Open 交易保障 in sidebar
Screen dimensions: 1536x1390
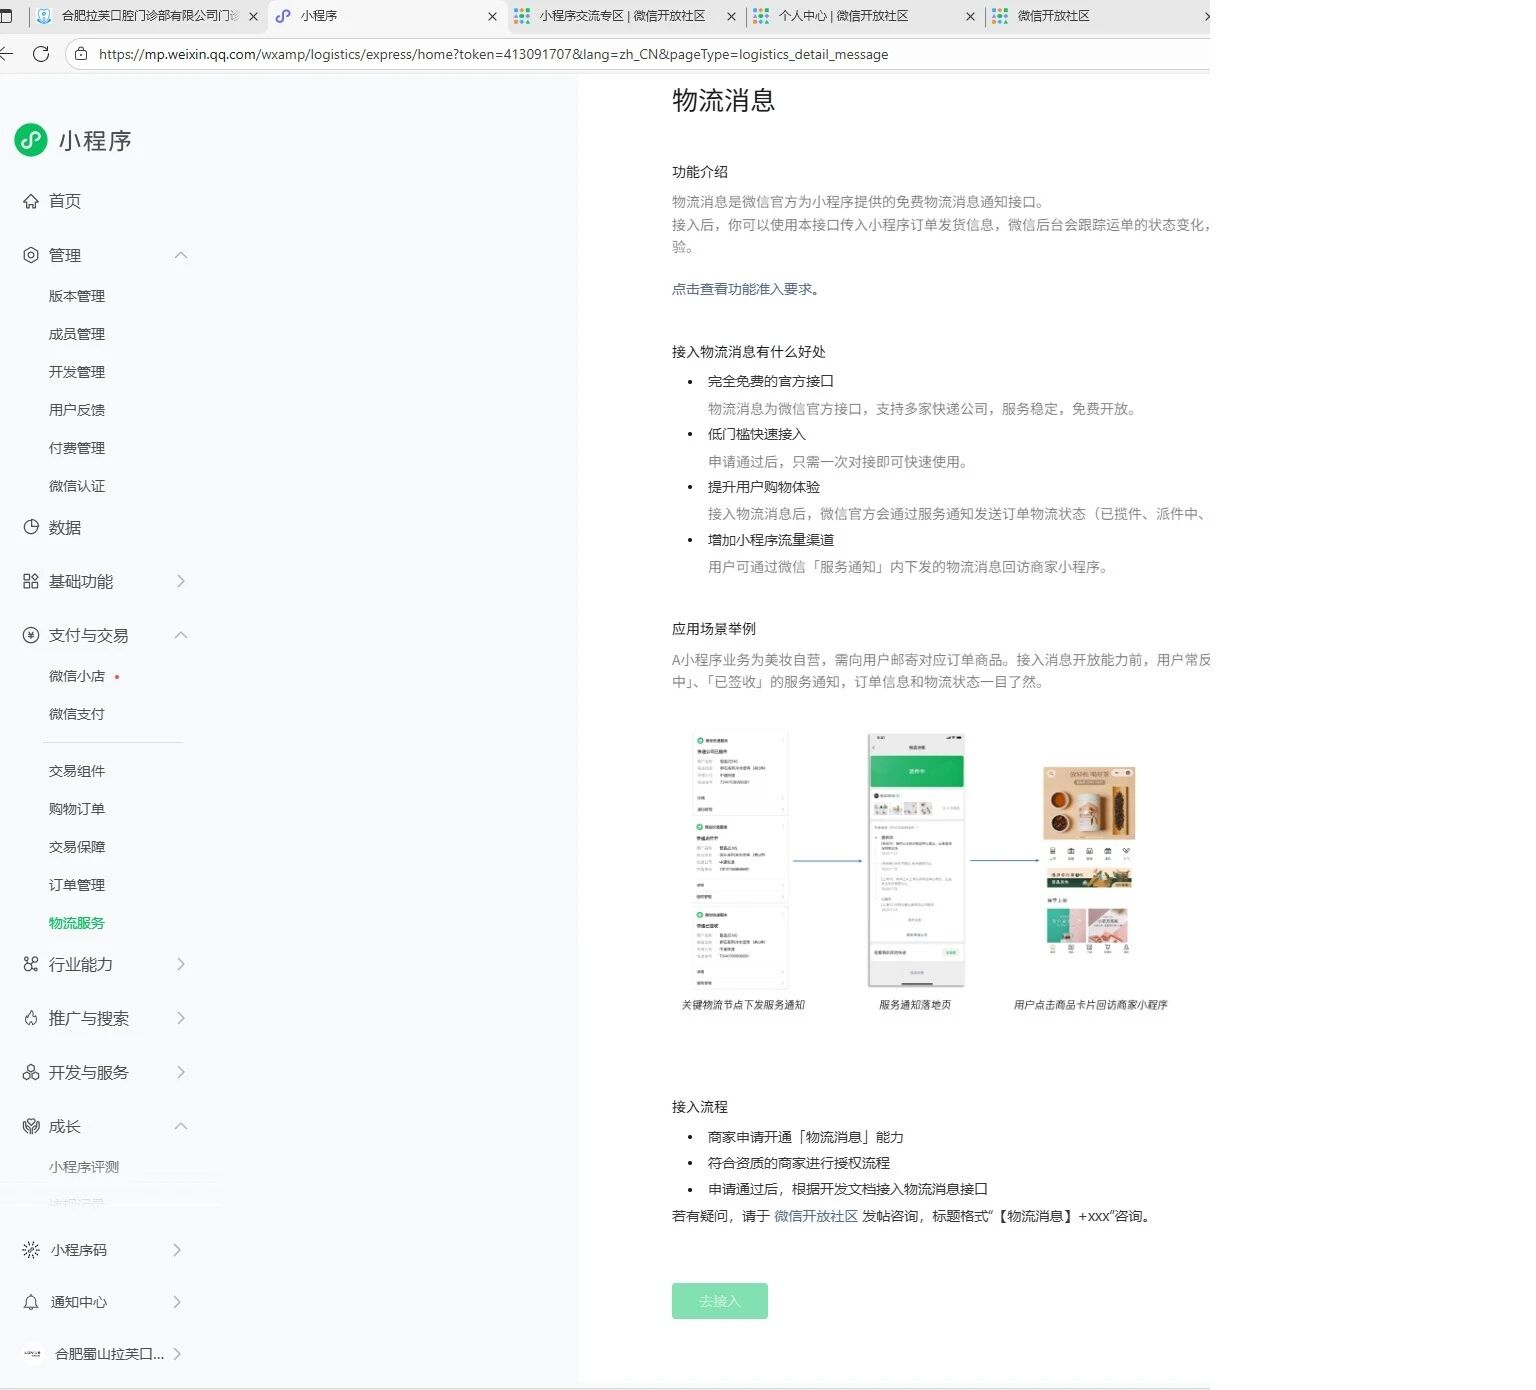pyautogui.click(x=77, y=847)
